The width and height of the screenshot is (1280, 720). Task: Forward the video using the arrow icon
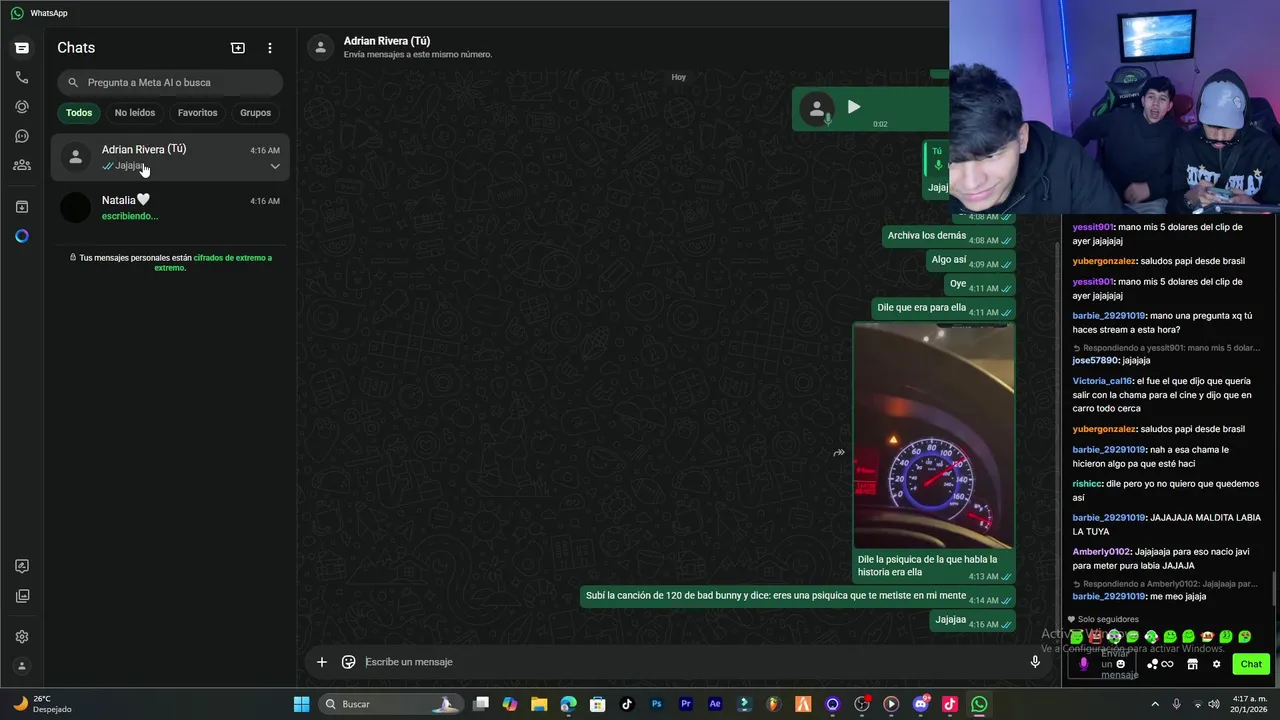839,453
